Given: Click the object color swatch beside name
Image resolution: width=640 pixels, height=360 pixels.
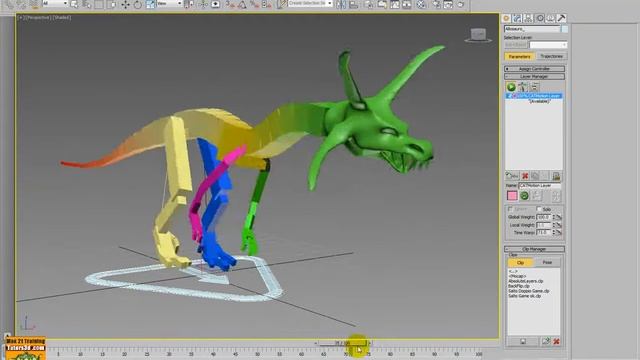Looking at the screenshot, I should (x=564, y=29).
